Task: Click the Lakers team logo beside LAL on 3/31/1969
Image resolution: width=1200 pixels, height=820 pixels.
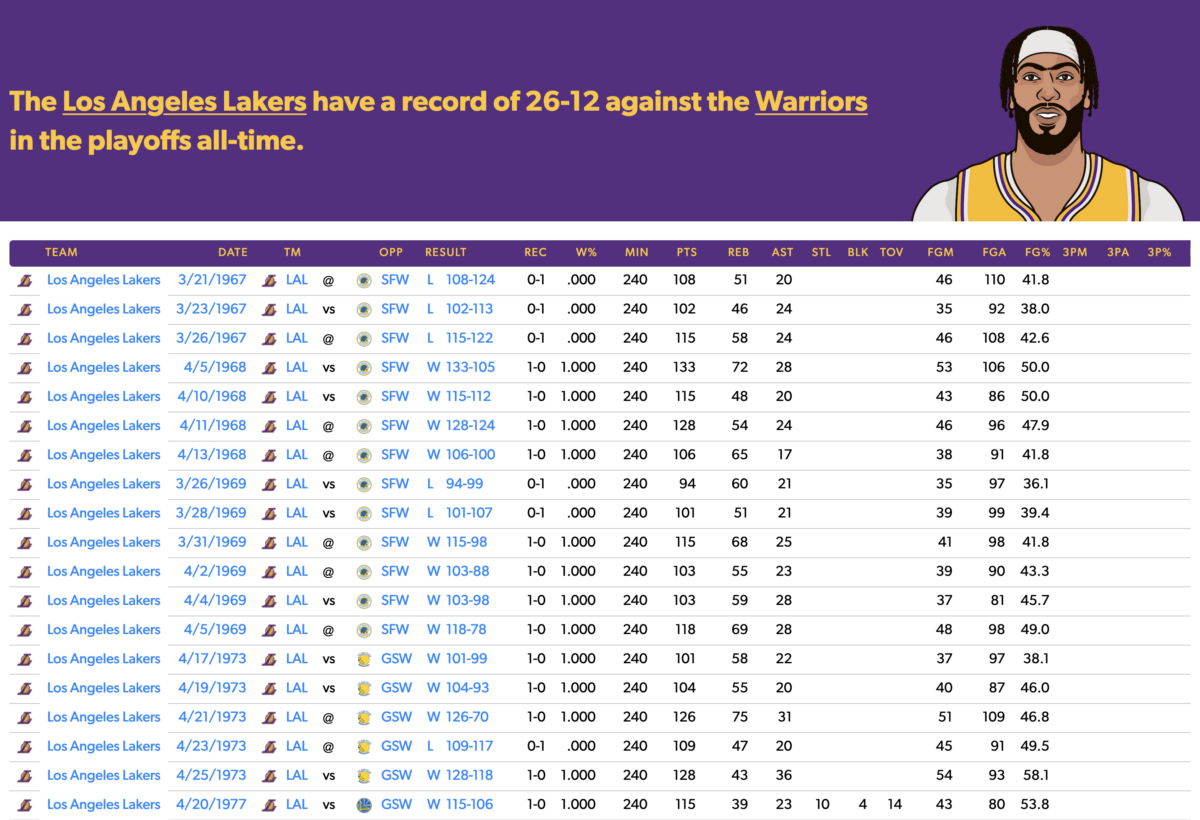Action: tap(269, 542)
